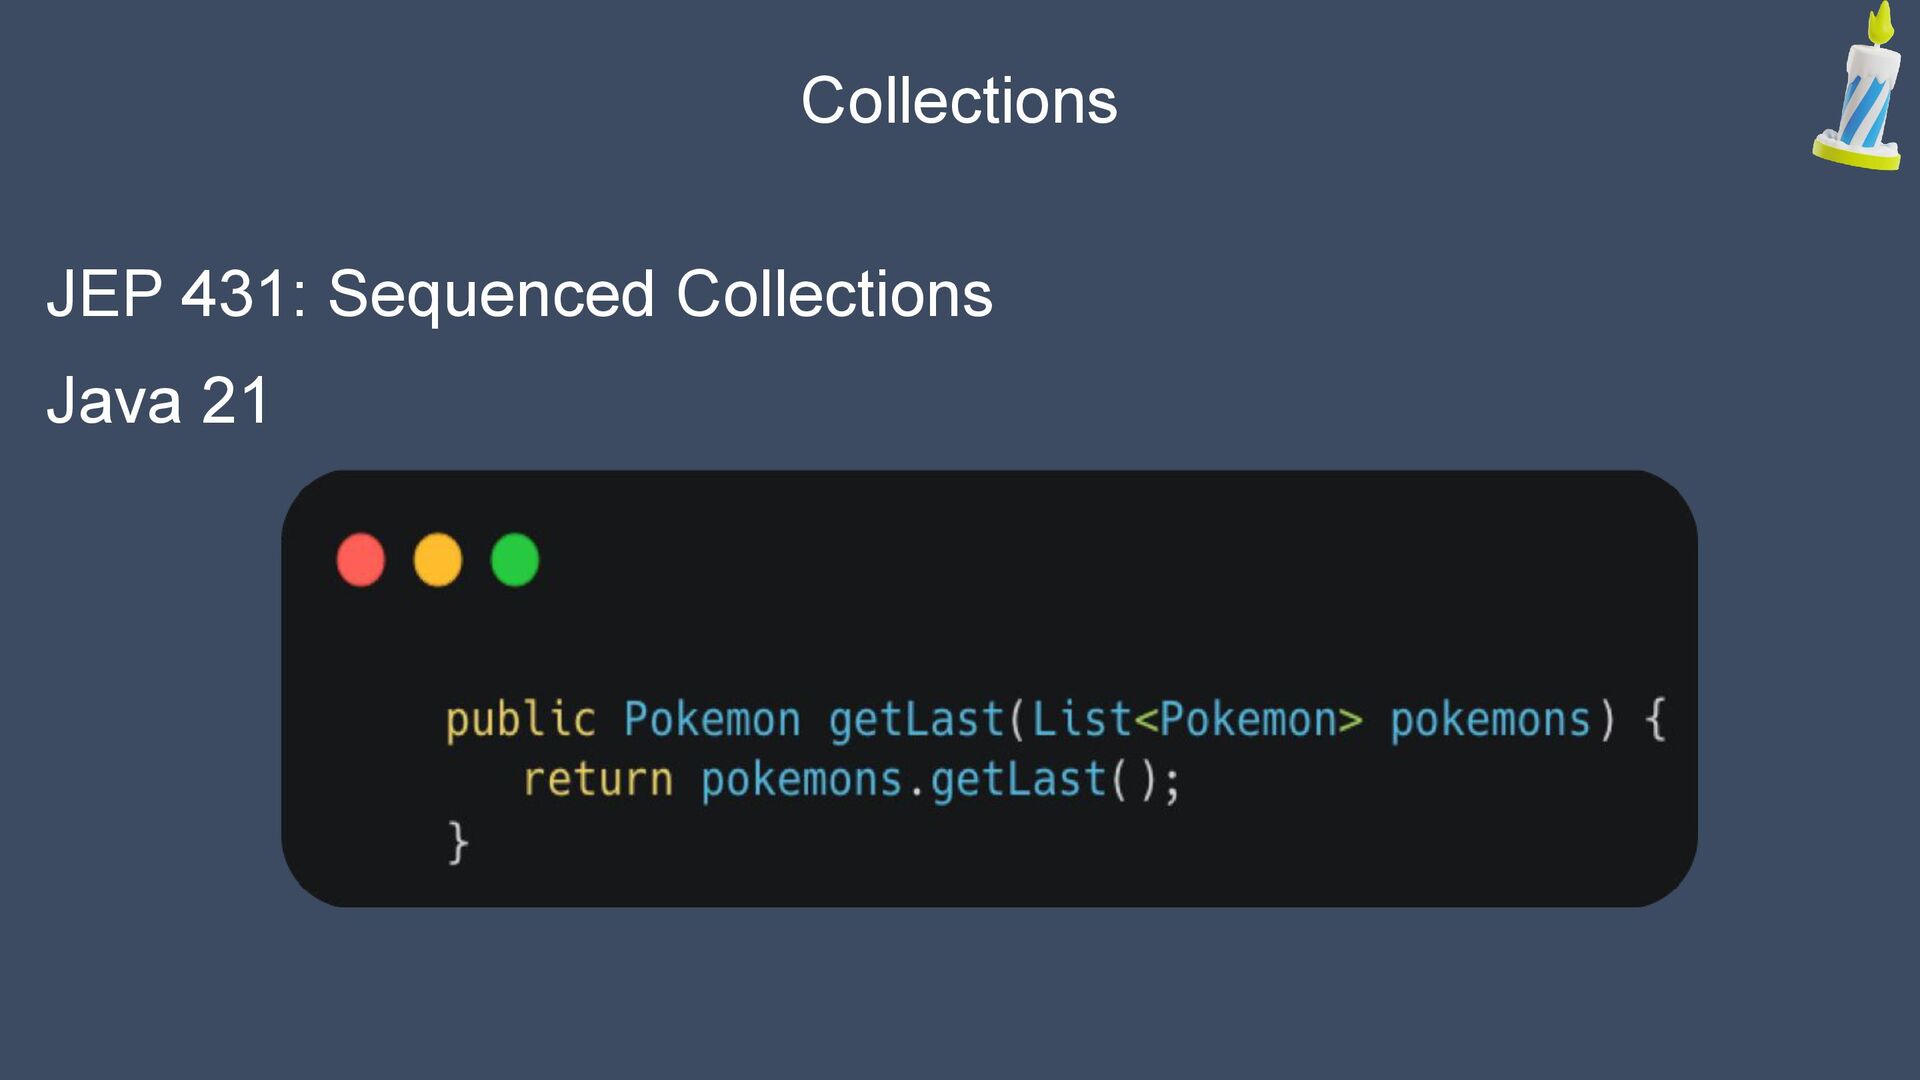Click the candle flame at top
1920x1080 pixels.
[1881, 24]
